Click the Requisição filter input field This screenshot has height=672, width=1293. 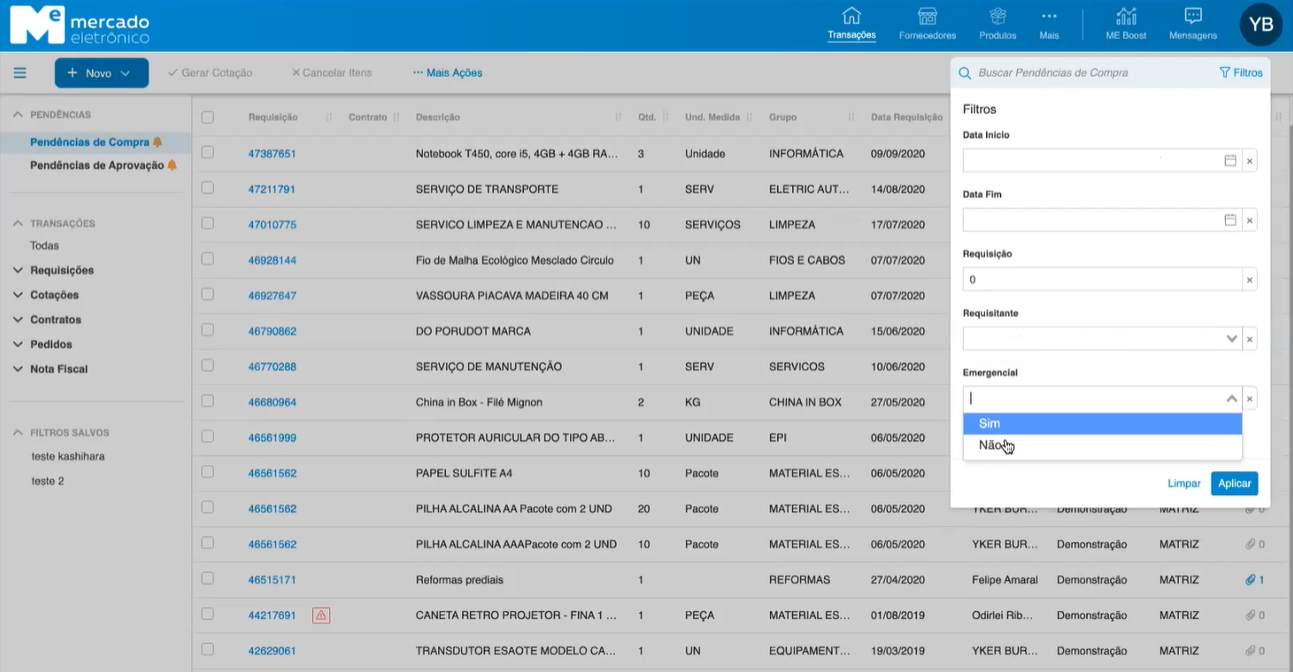click(x=1102, y=280)
